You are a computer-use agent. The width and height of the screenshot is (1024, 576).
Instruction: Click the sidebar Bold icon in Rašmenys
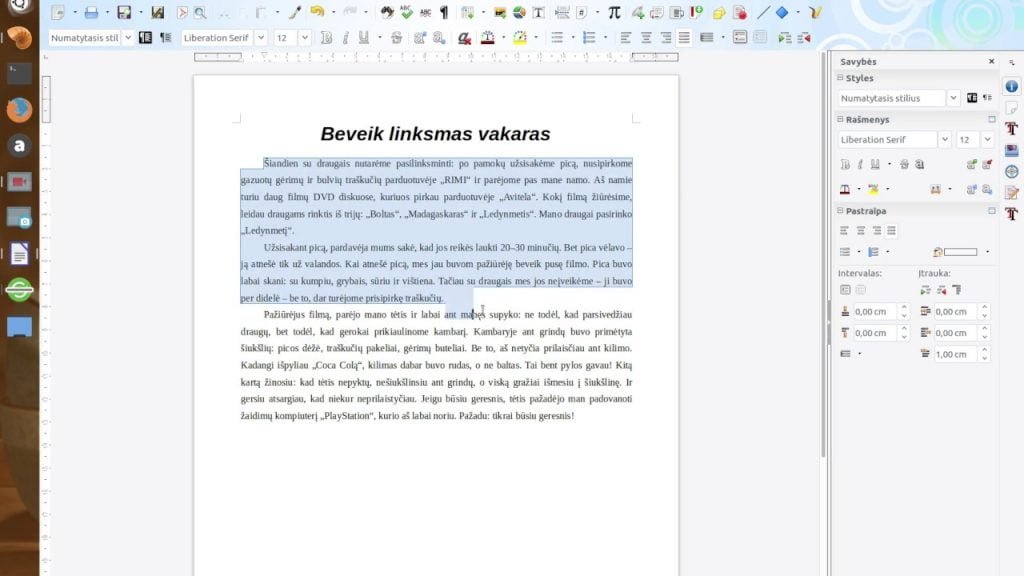pos(845,165)
